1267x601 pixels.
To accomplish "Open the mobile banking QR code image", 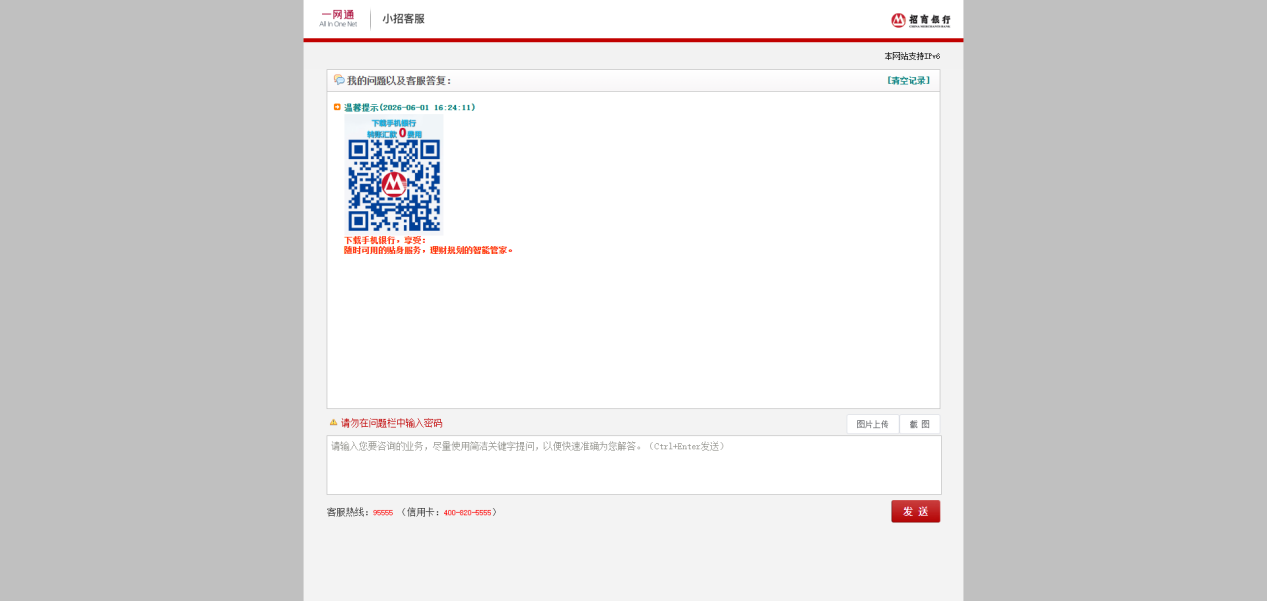I will point(394,174).
